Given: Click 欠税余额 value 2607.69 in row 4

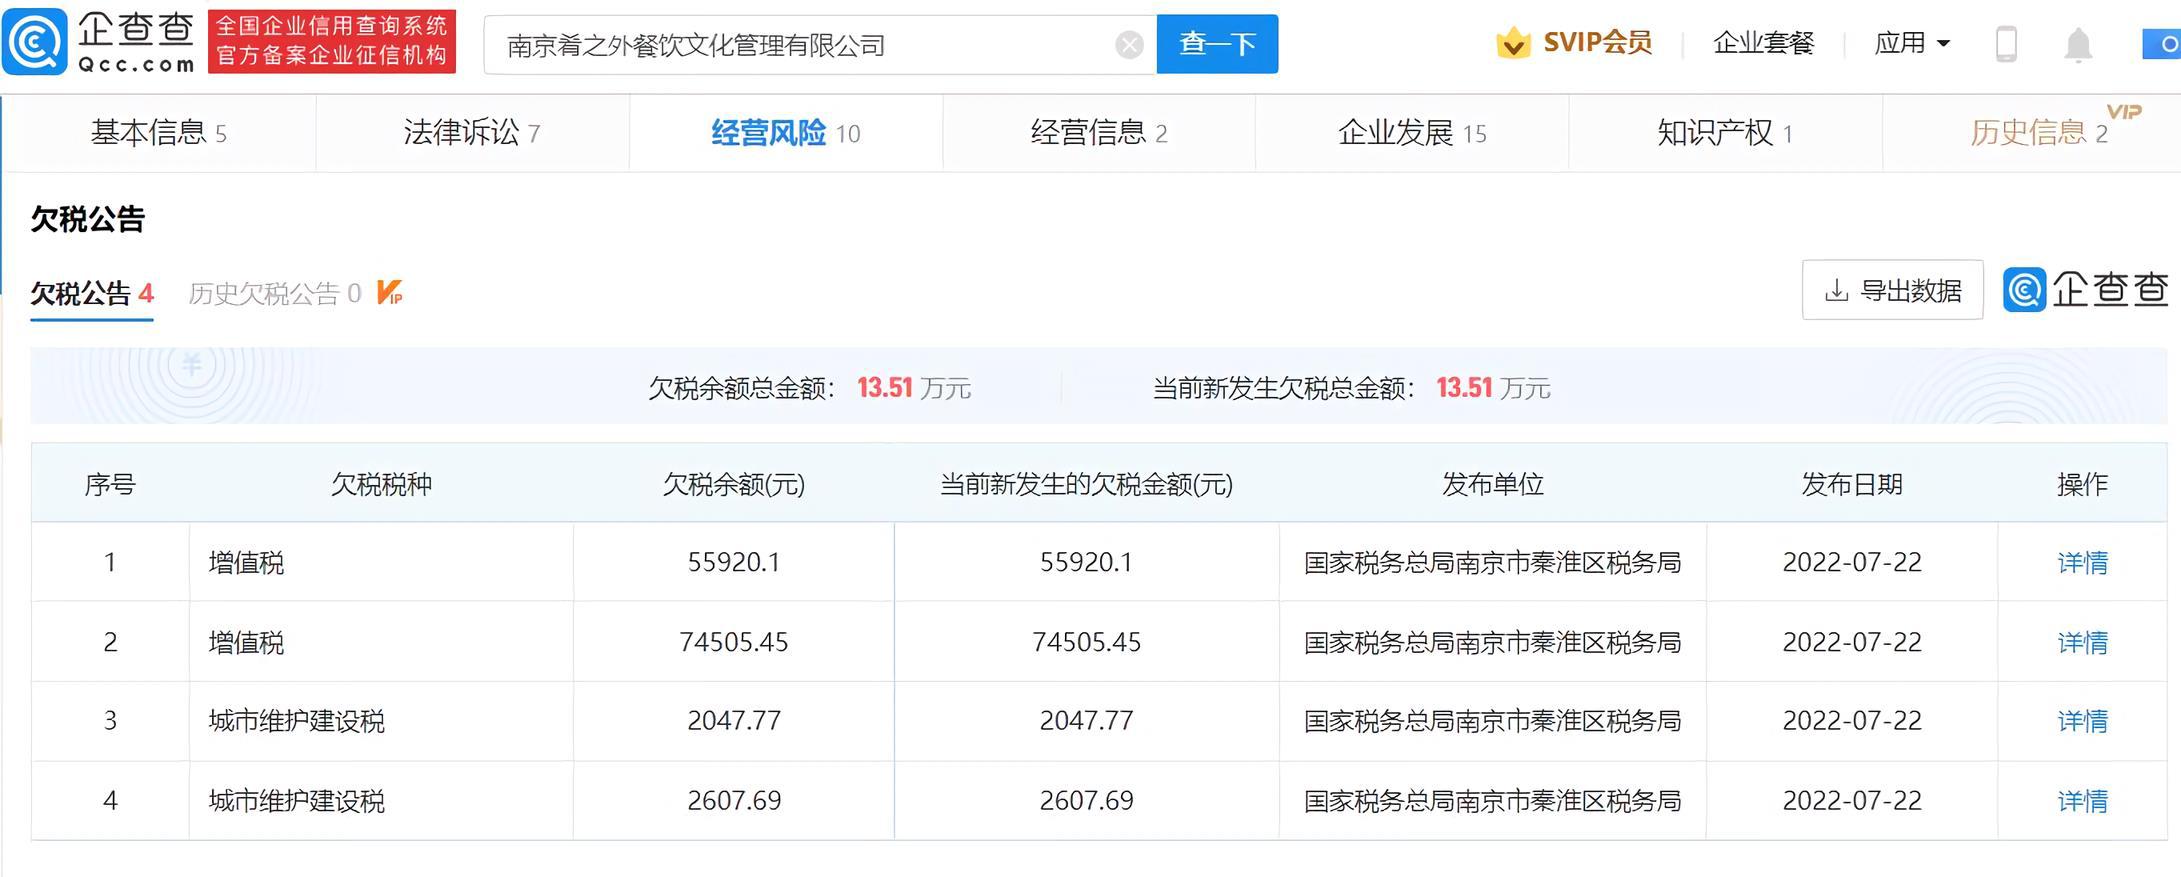Looking at the screenshot, I should pos(734,801).
